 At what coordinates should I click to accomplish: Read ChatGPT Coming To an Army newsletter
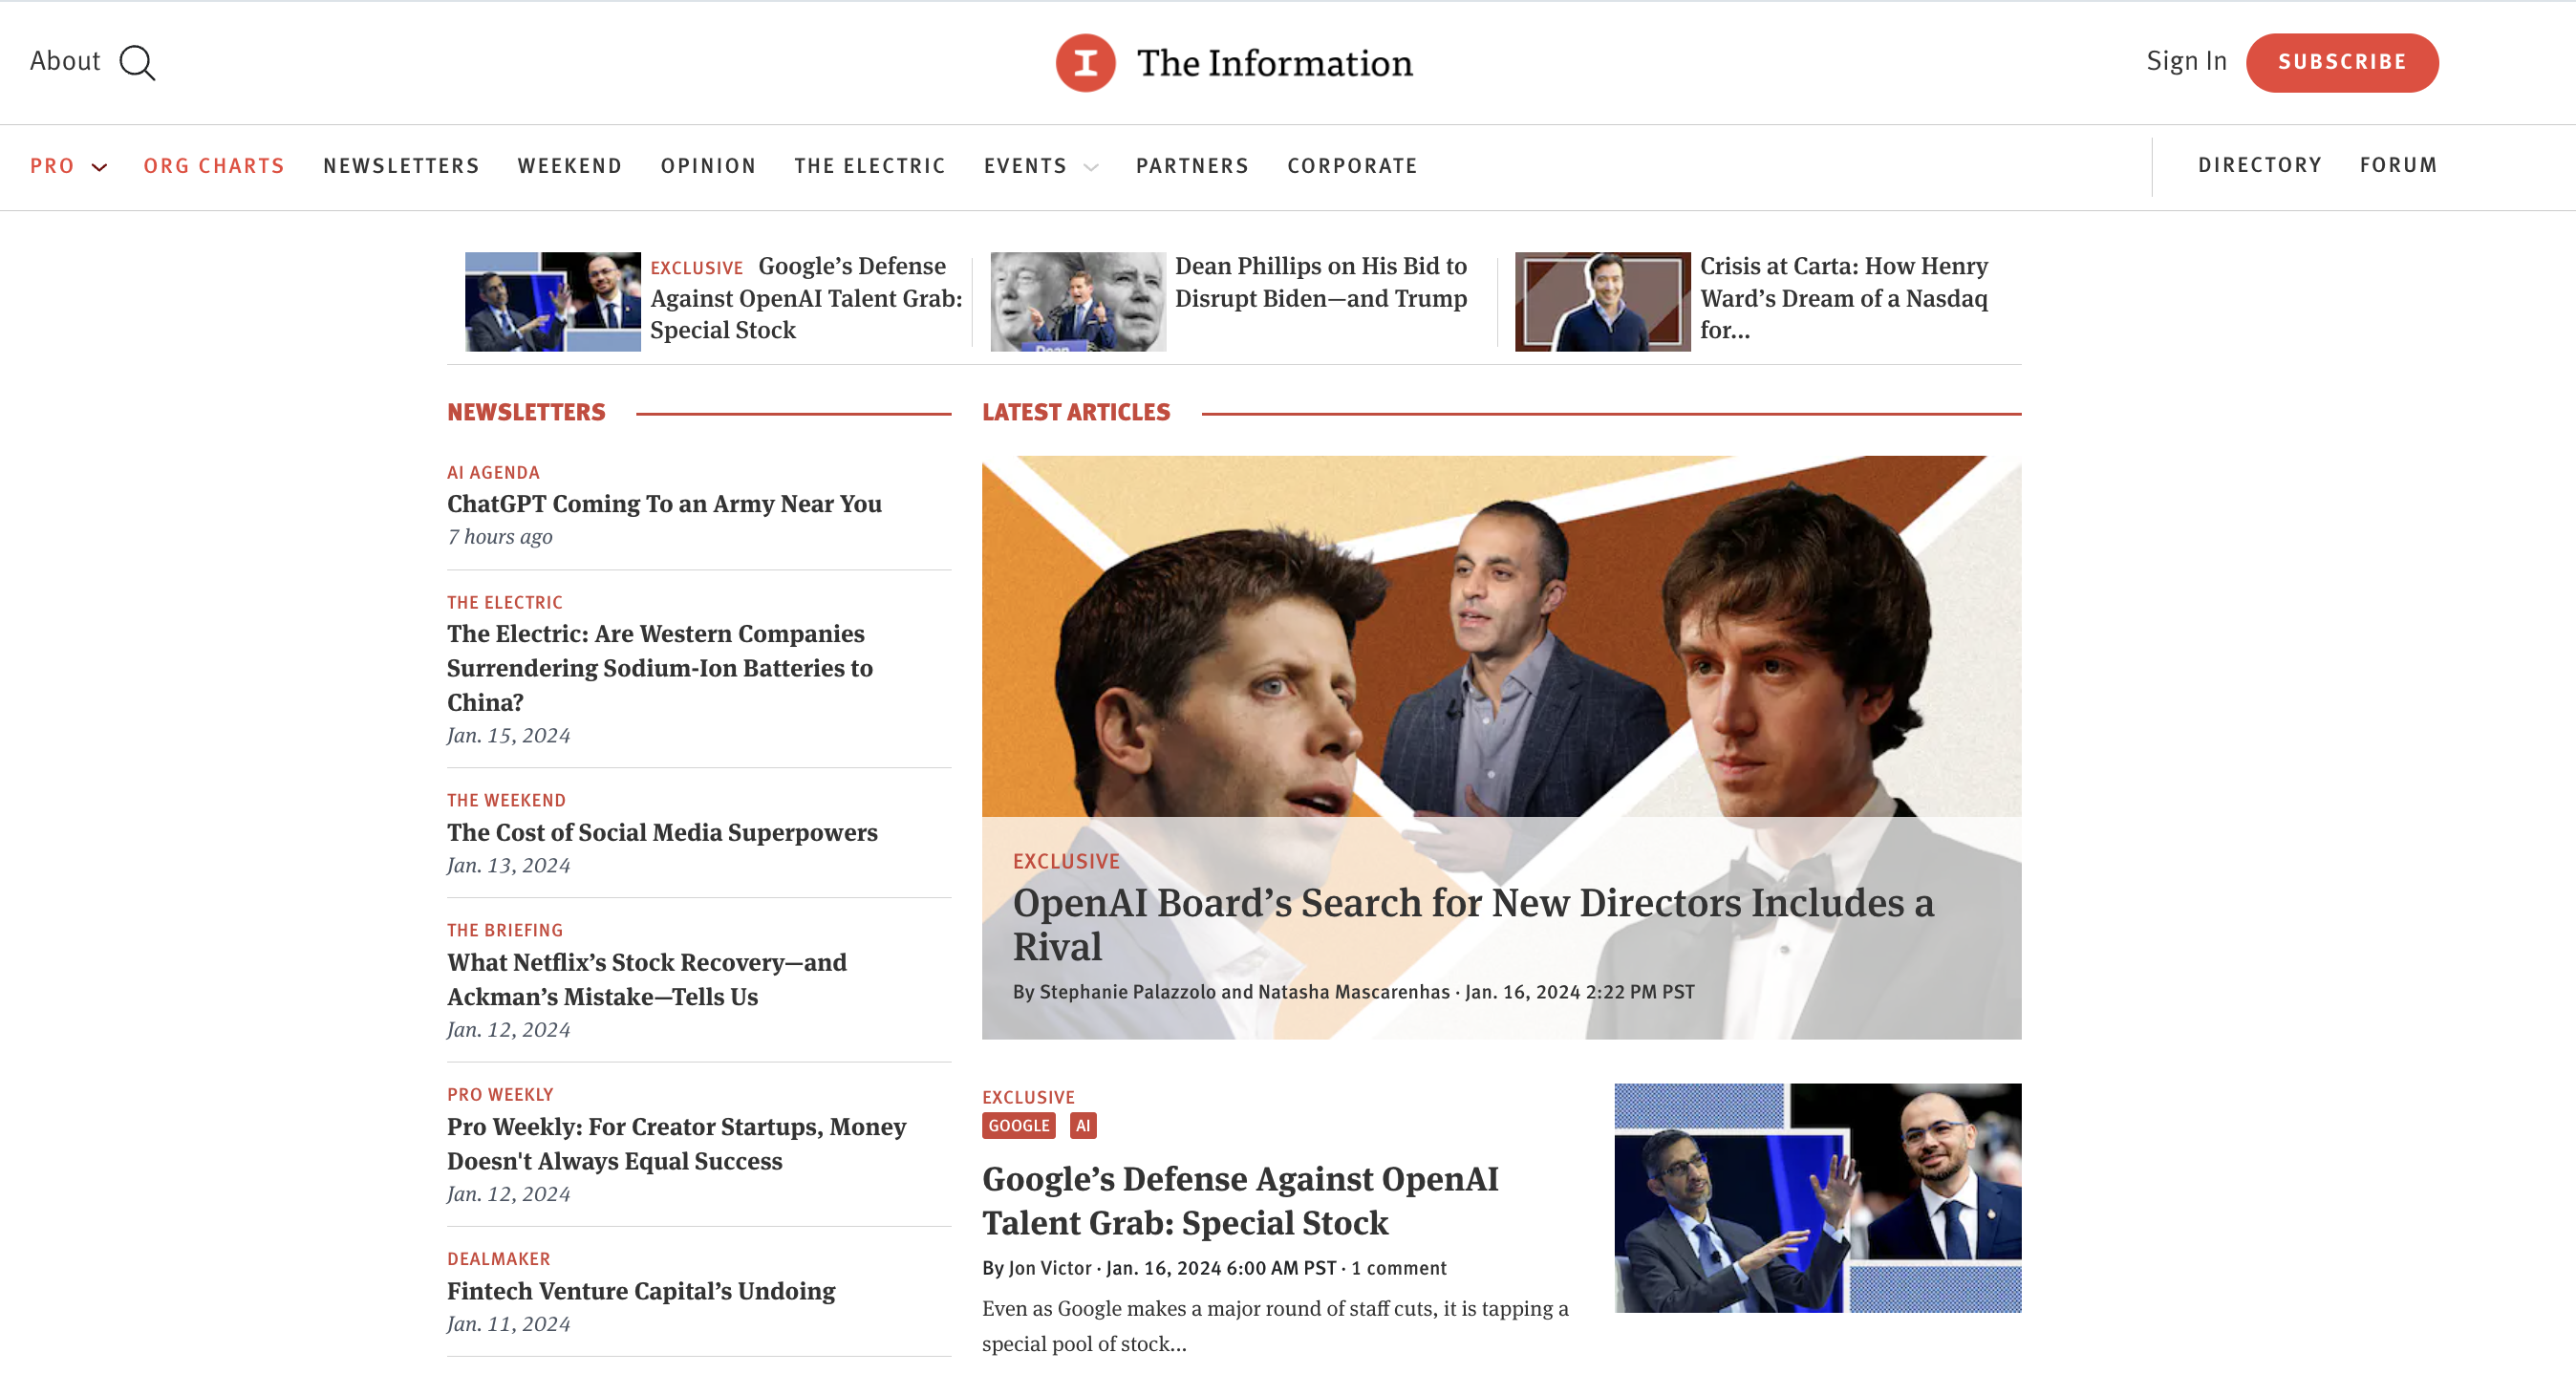(x=664, y=504)
